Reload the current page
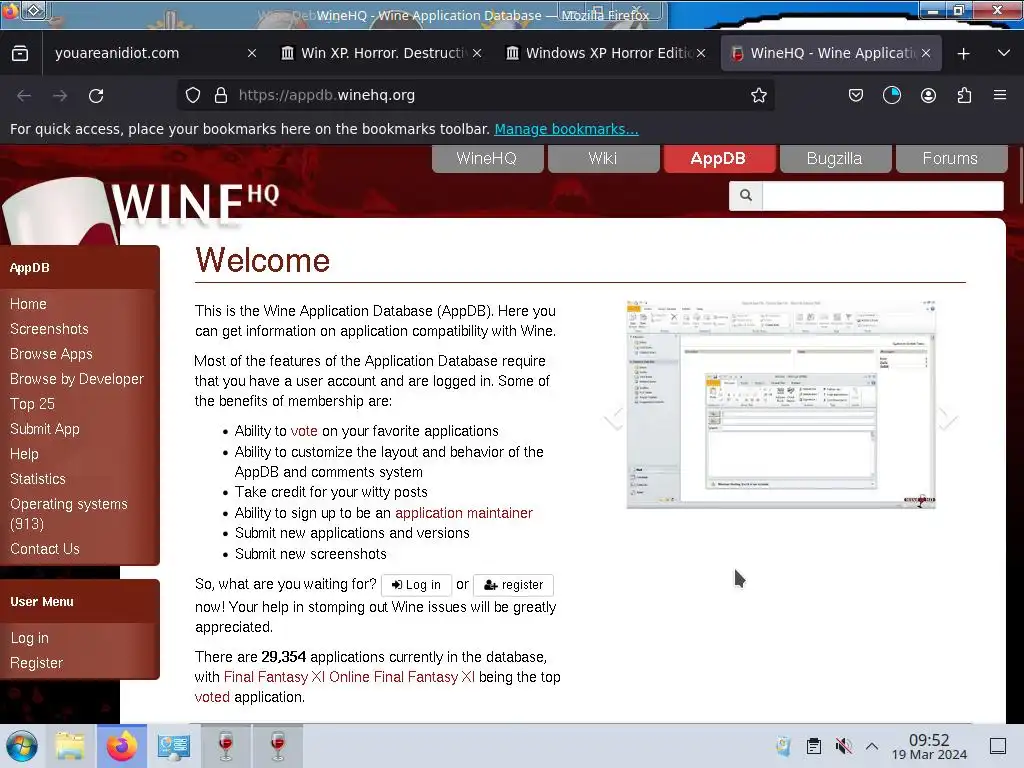Image resolution: width=1024 pixels, height=768 pixels. coord(96,96)
